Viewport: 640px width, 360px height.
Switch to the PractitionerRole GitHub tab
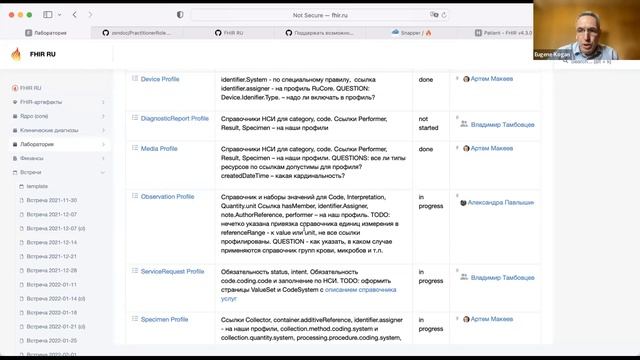pyautogui.click(x=137, y=33)
